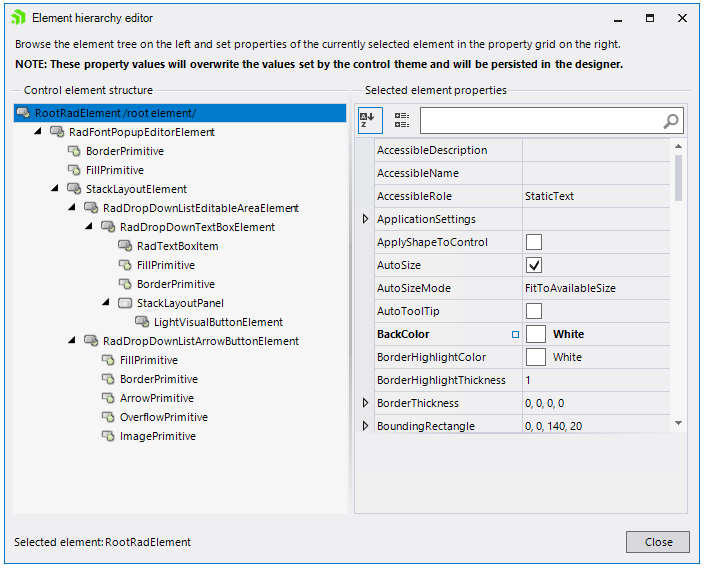Click the StackLayoutPanel node icon
This screenshot has width=705, height=569.
tap(125, 303)
